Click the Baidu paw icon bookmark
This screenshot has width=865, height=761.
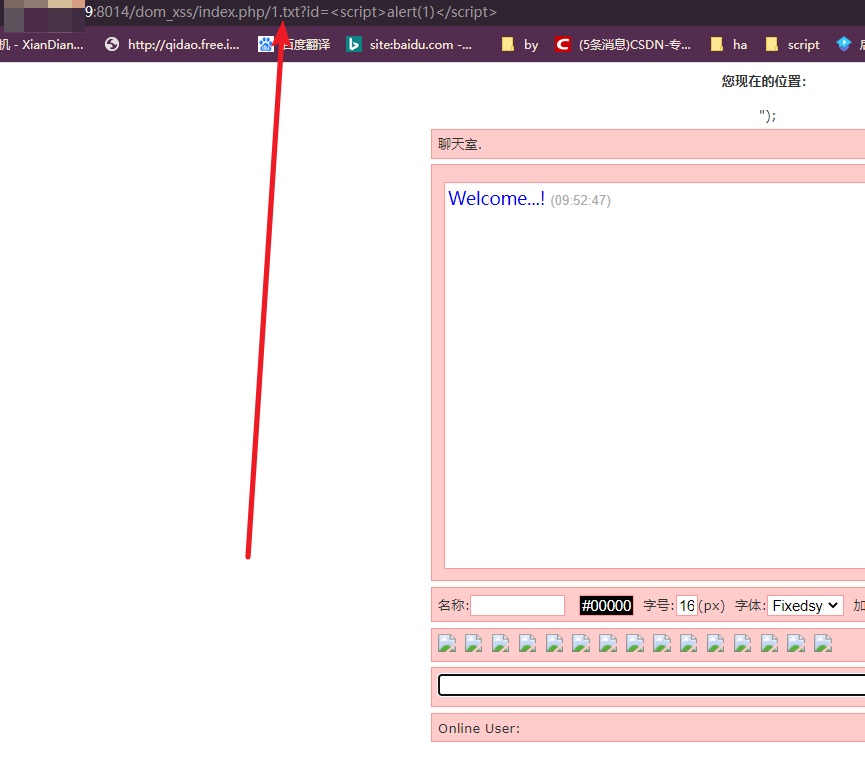[x=266, y=44]
